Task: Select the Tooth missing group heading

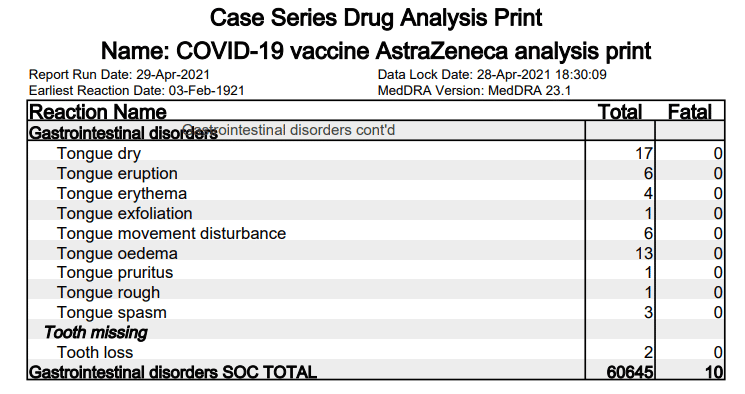Action: tap(96, 332)
